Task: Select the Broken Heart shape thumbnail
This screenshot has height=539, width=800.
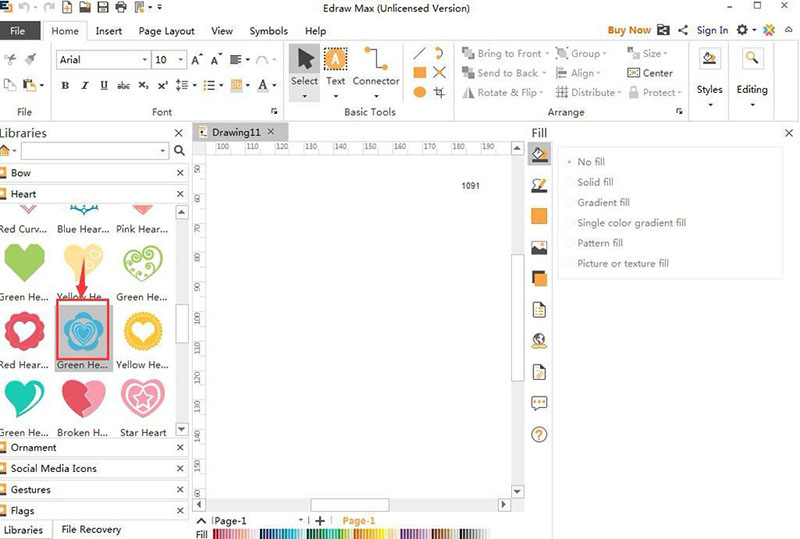Action: (x=84, y=398)
